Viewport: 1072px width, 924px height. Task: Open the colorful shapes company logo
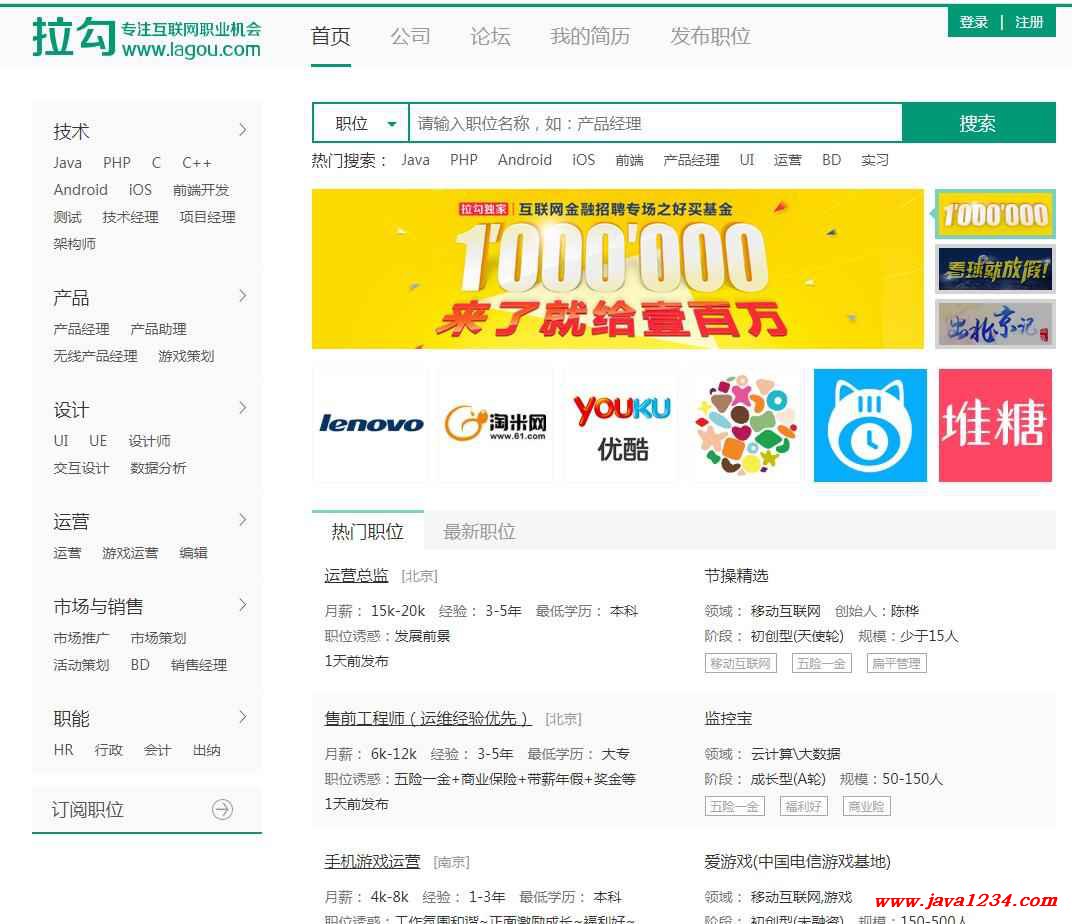pyautogui.click(x=746, y=424)
